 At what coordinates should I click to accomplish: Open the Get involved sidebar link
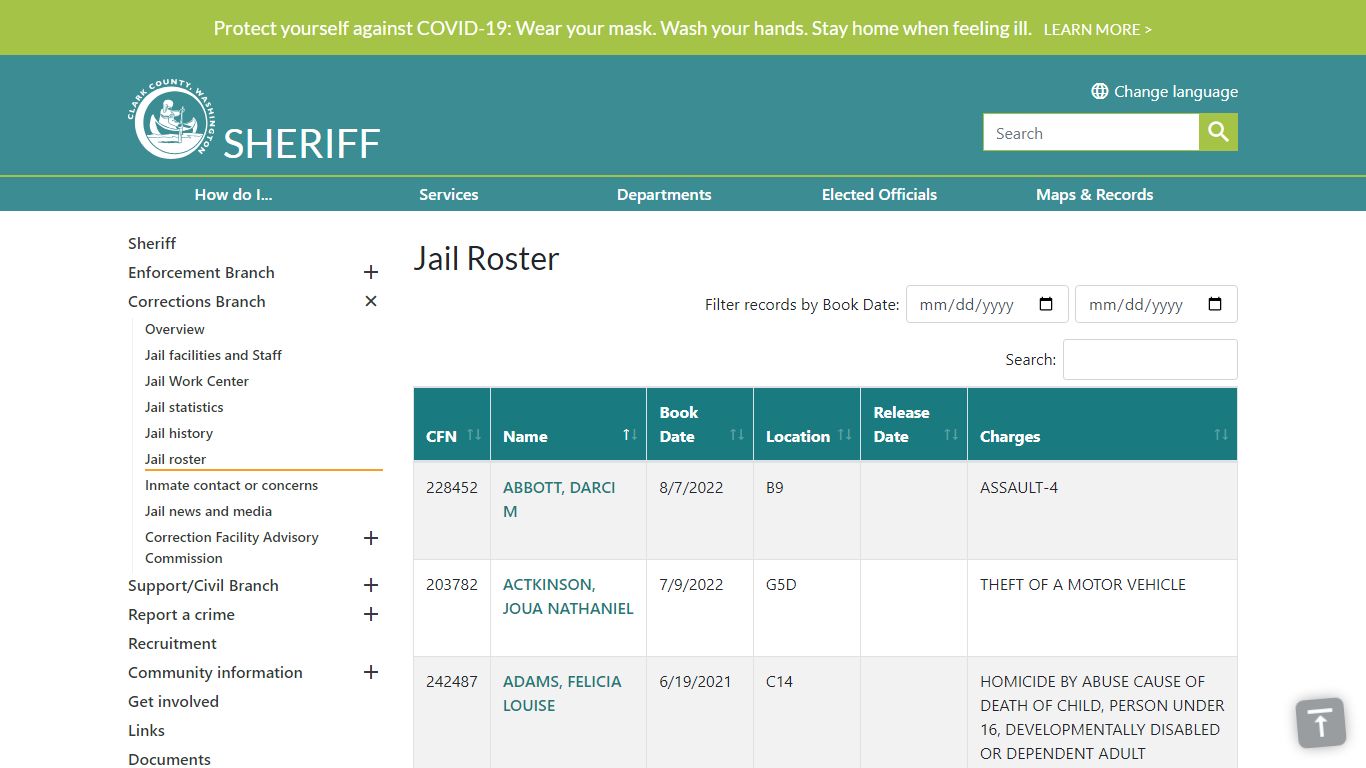coord(173,701)
